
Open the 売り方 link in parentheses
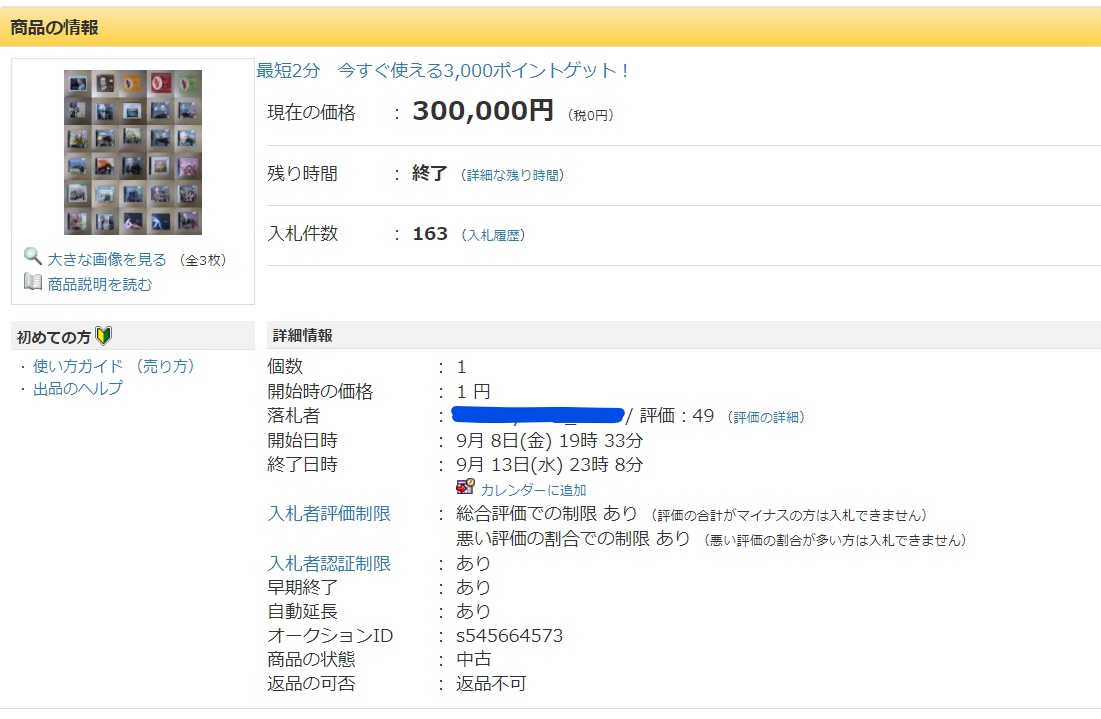[164, 366]
